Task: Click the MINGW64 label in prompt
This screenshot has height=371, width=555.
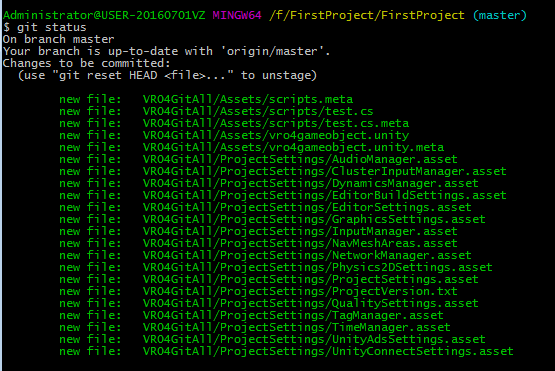Action: pyautogui.click(x=237, y=15)
